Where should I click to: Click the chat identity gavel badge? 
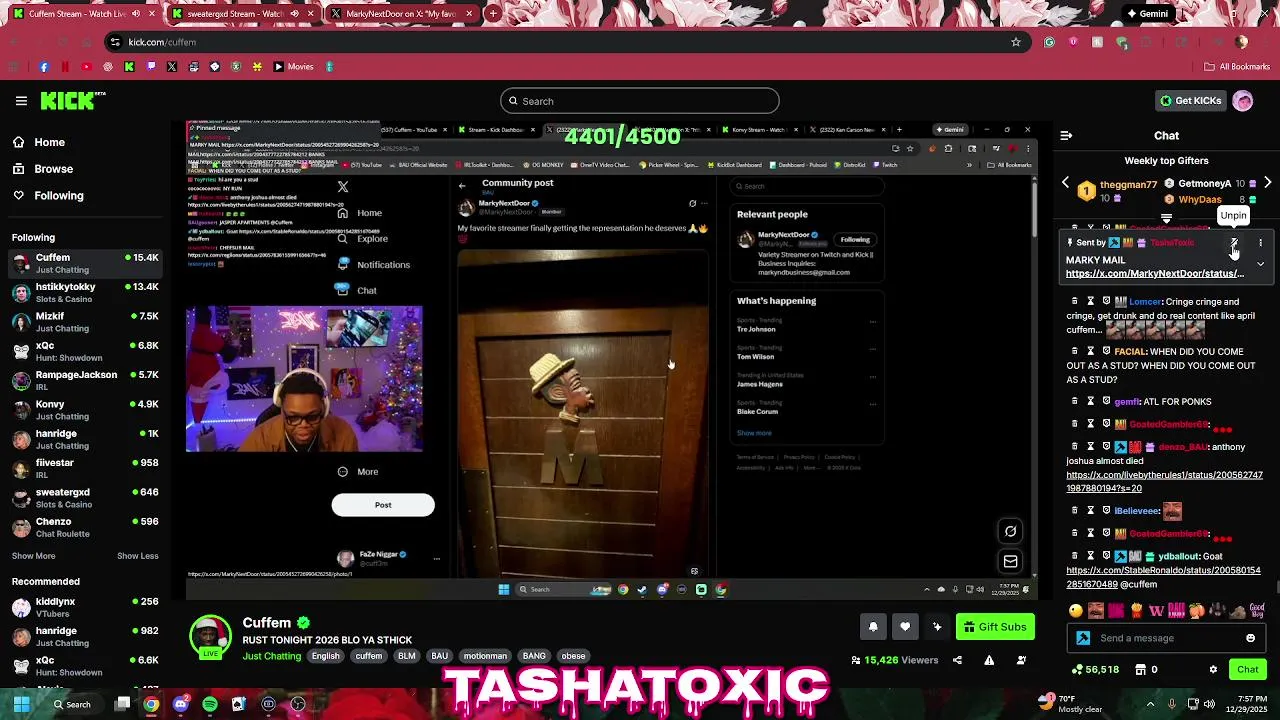[1083, 638]
